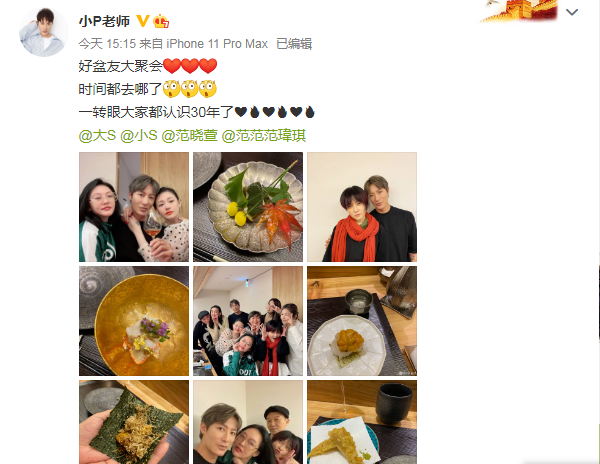
Task: Click the iPhone 11 Pro Max source link
Action: (217, 44)
